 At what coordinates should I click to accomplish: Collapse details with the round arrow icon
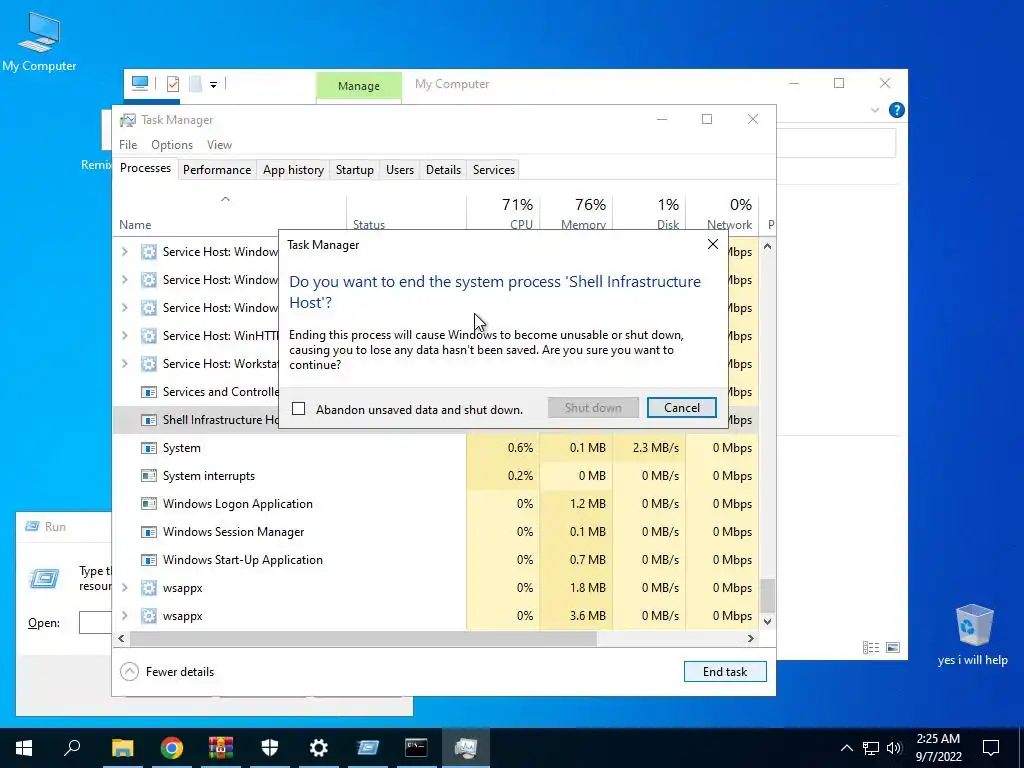click(x=129, y=671)
